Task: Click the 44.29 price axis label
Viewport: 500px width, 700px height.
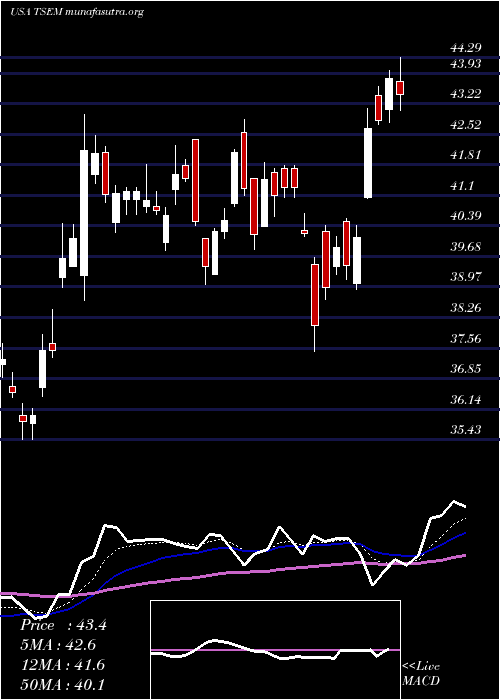Action: pos(465,48)
